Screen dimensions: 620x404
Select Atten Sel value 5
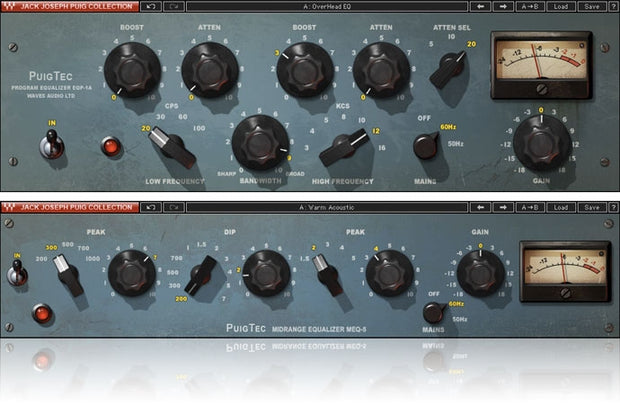click(431, 44)
